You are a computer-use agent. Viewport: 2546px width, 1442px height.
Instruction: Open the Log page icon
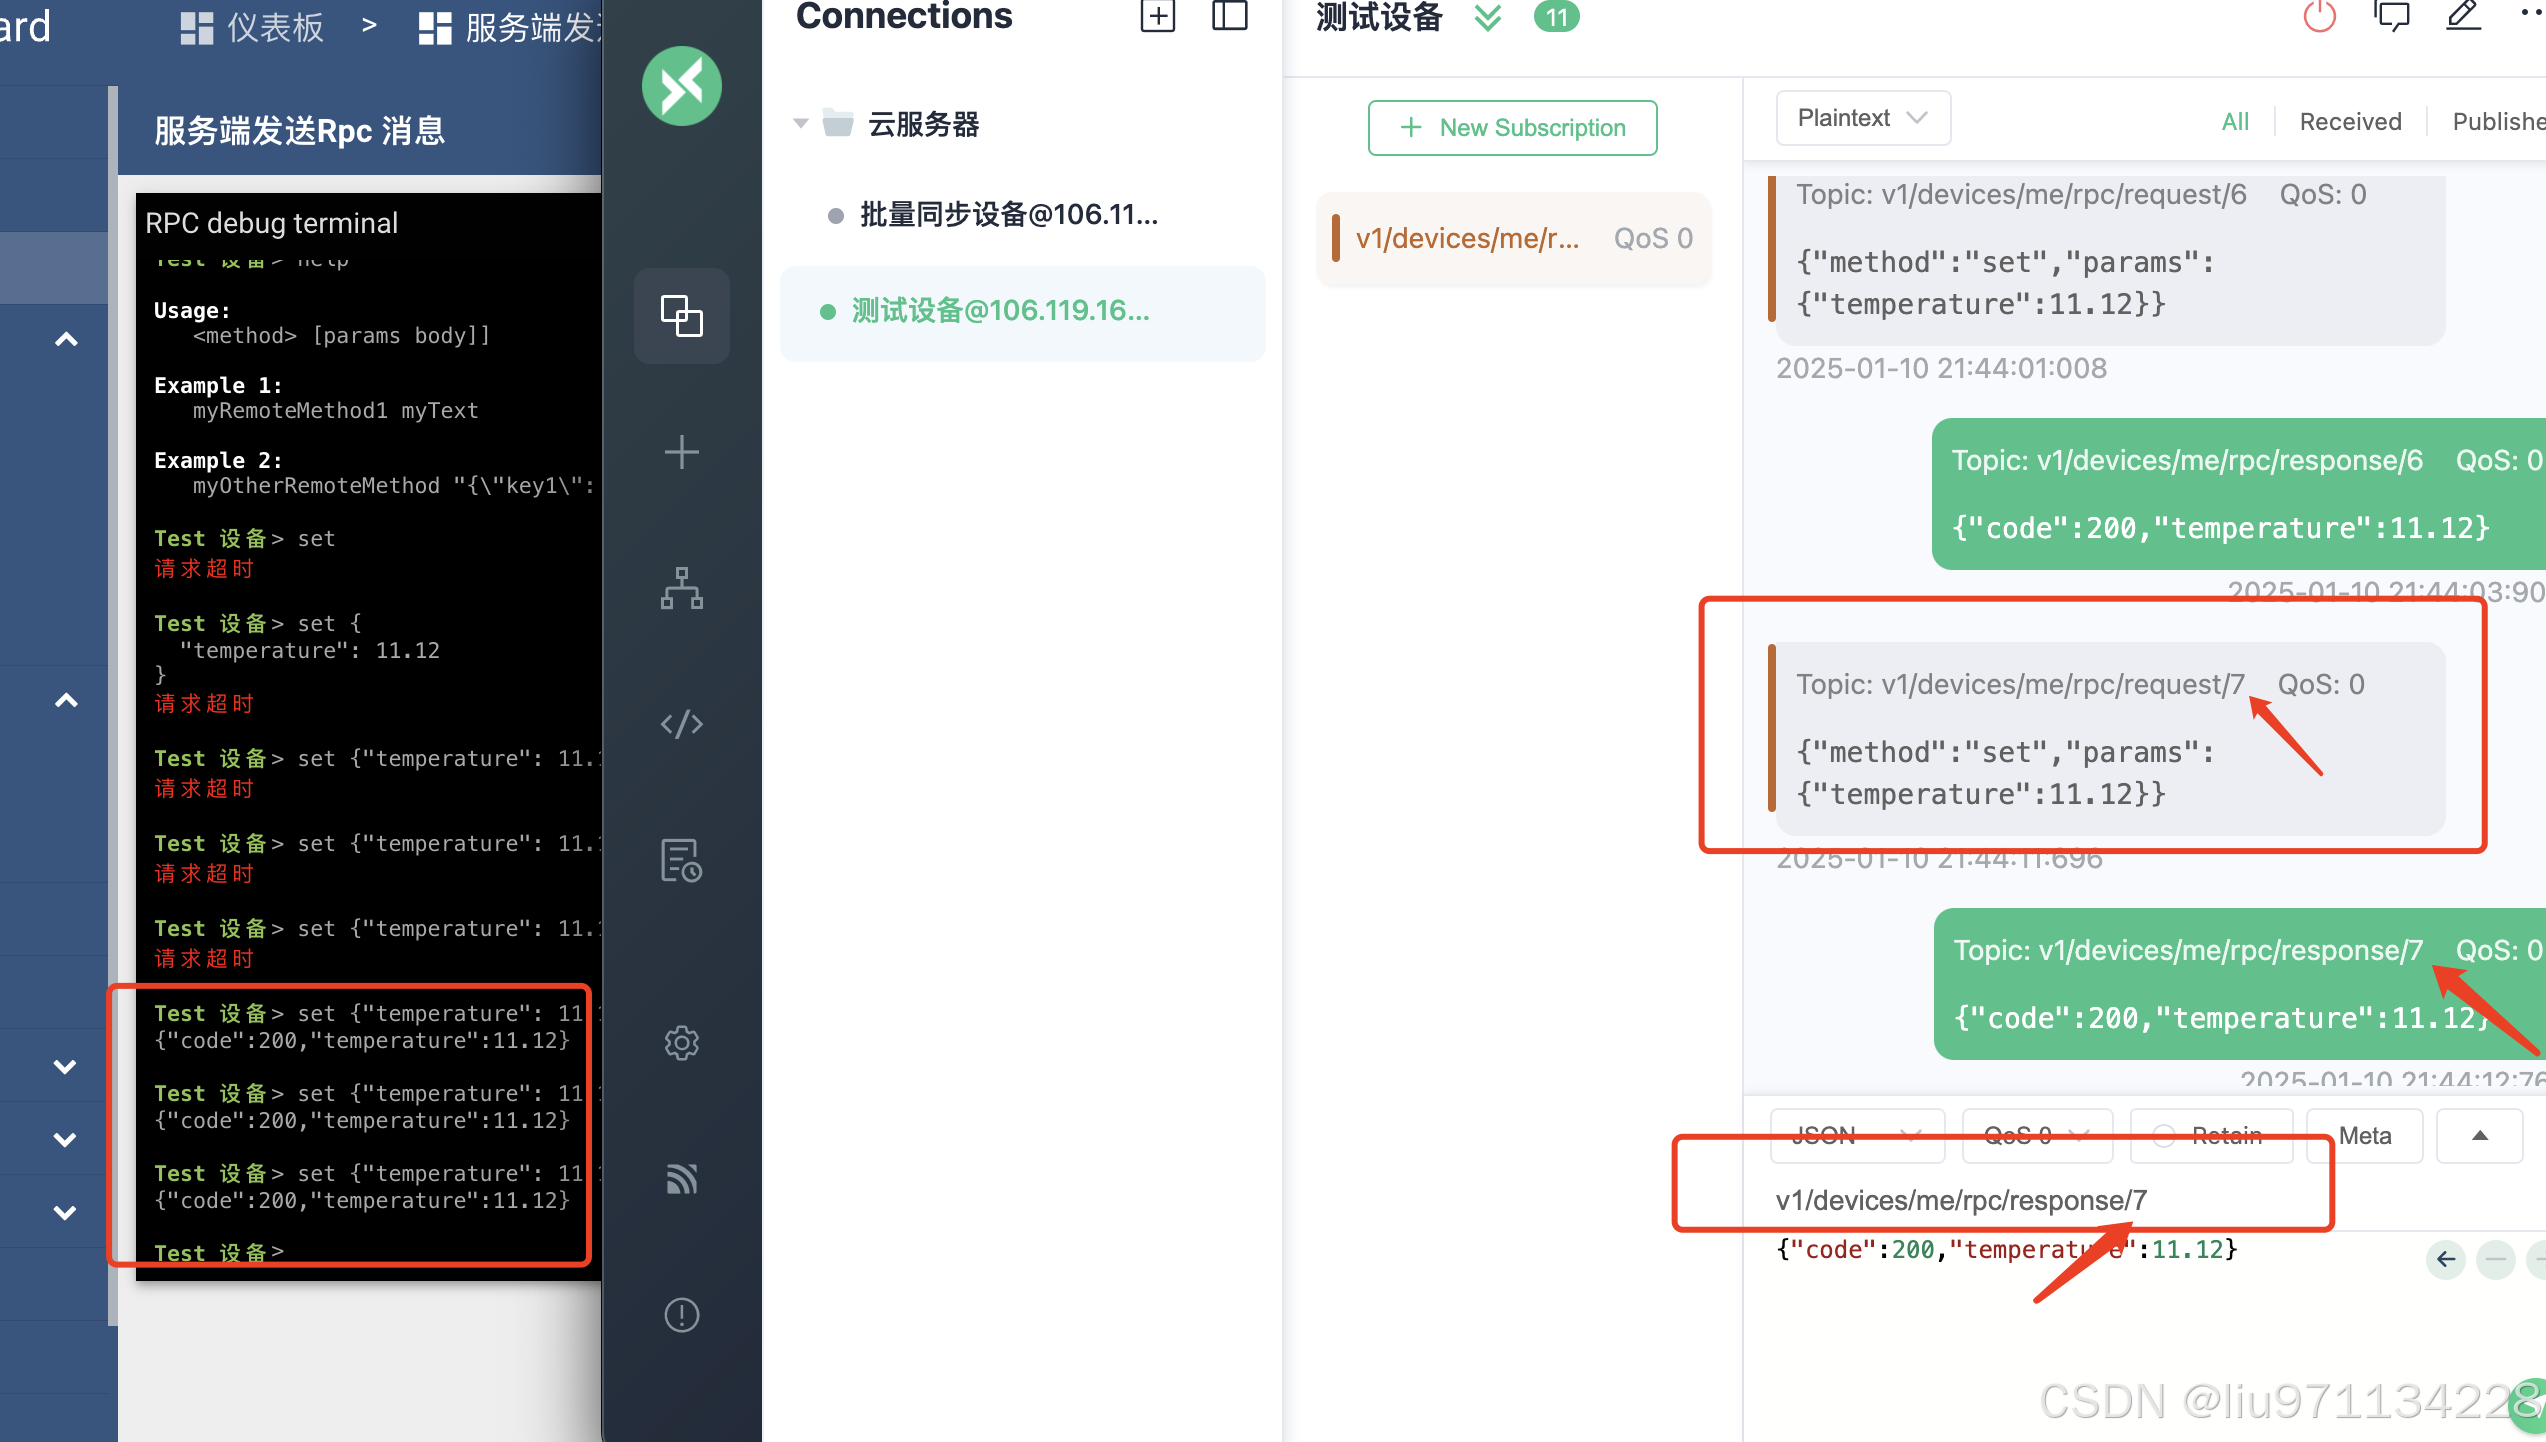coord(682,860)
